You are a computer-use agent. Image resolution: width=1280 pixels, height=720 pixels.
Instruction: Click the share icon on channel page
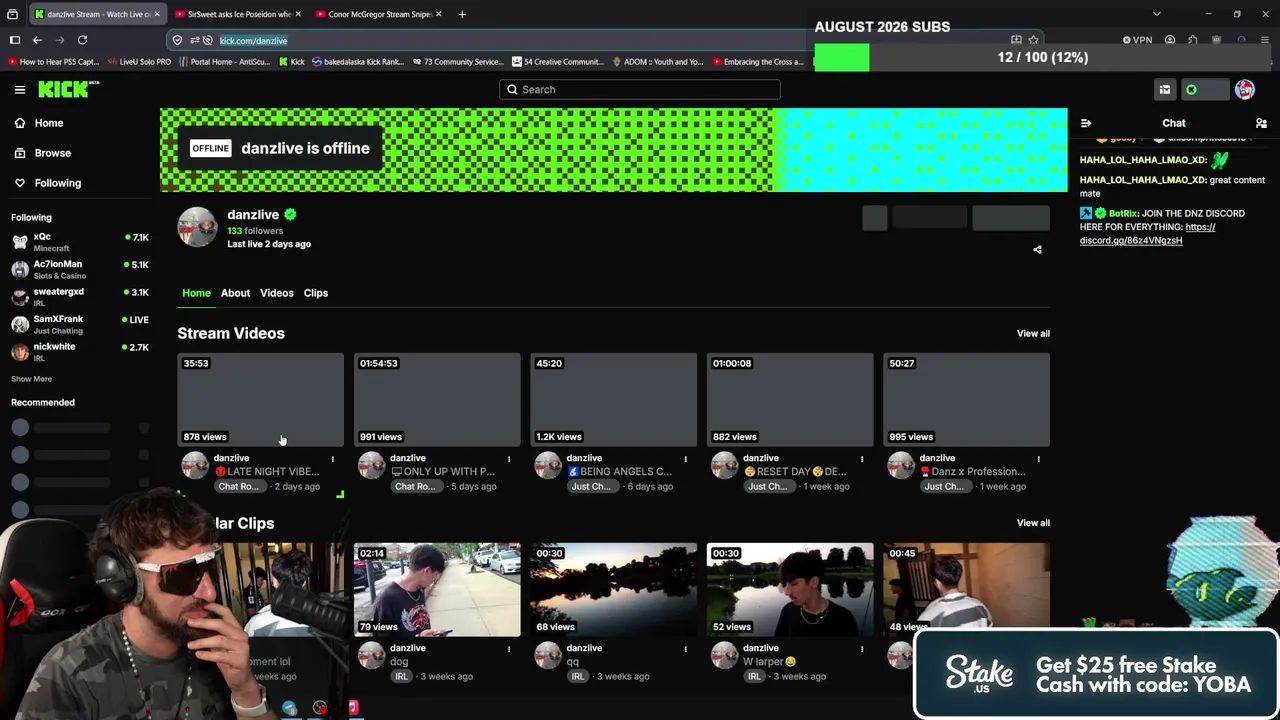(x=1037, y=250)
